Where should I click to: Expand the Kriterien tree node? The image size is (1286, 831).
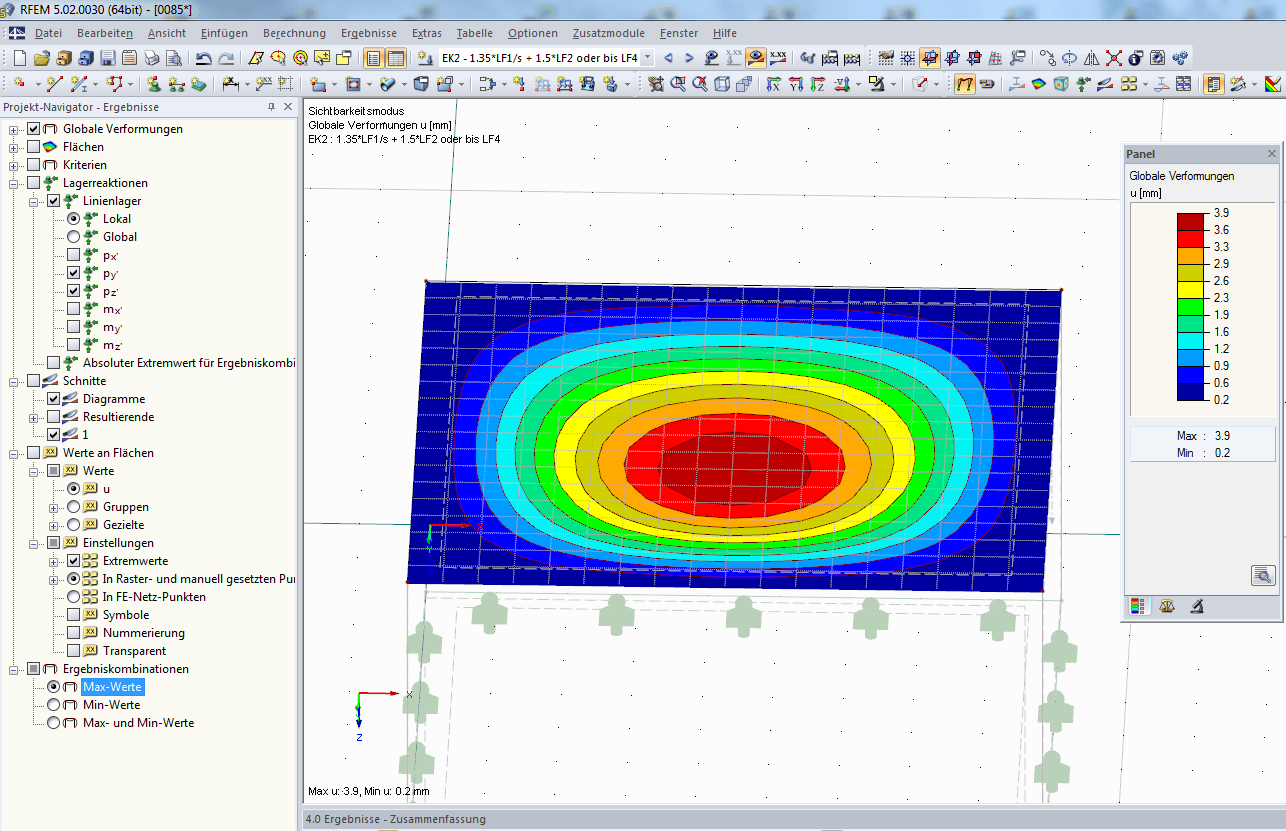(x=14, y=165)
